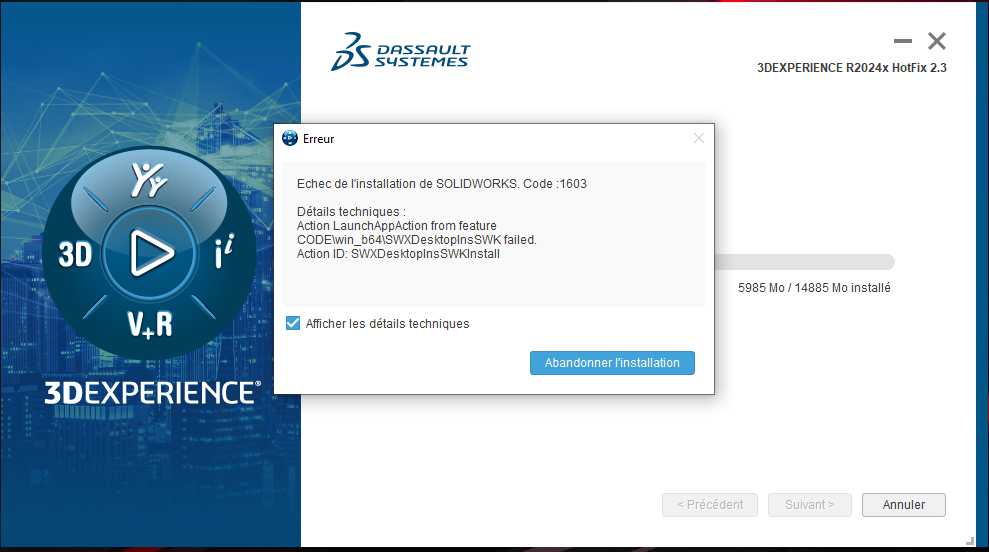Screen dimensions: 989x552
Task: Click the installation progress bar
Action: [x=803, y=262]
